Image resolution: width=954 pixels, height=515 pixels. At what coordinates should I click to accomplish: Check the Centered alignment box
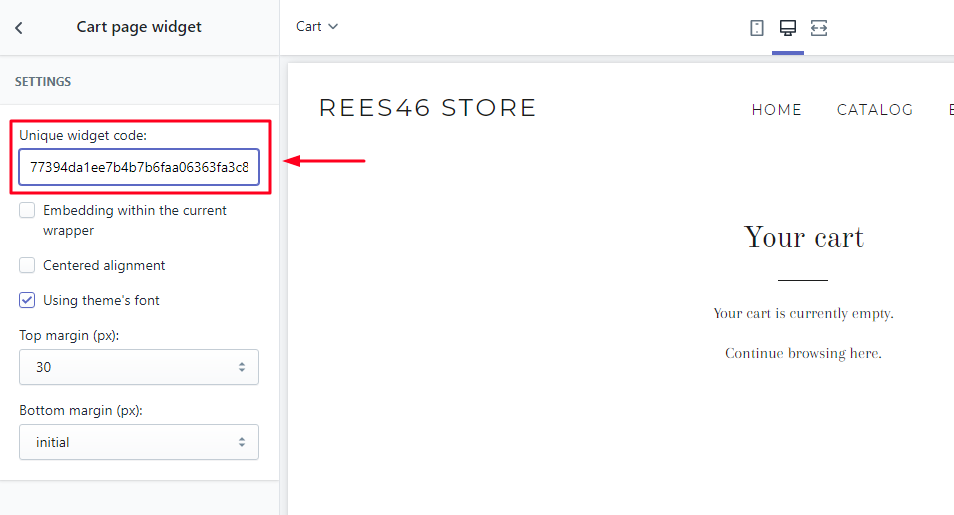[27, 266]
